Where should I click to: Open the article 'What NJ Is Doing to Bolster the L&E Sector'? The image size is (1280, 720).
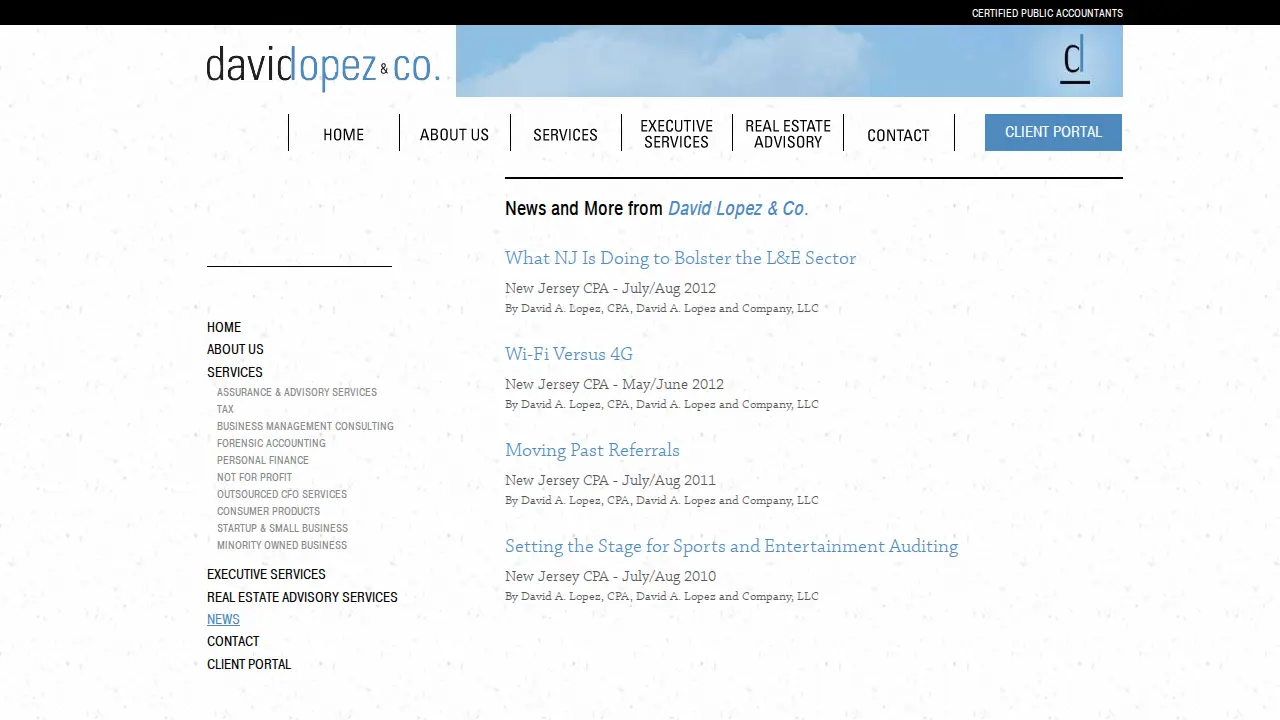(x=680, y=258)
